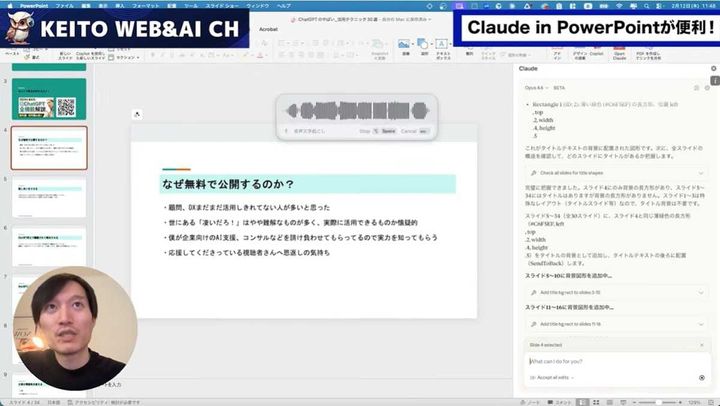Click bullet starting '僕が企業向けのAI支援'

point(300,238)
